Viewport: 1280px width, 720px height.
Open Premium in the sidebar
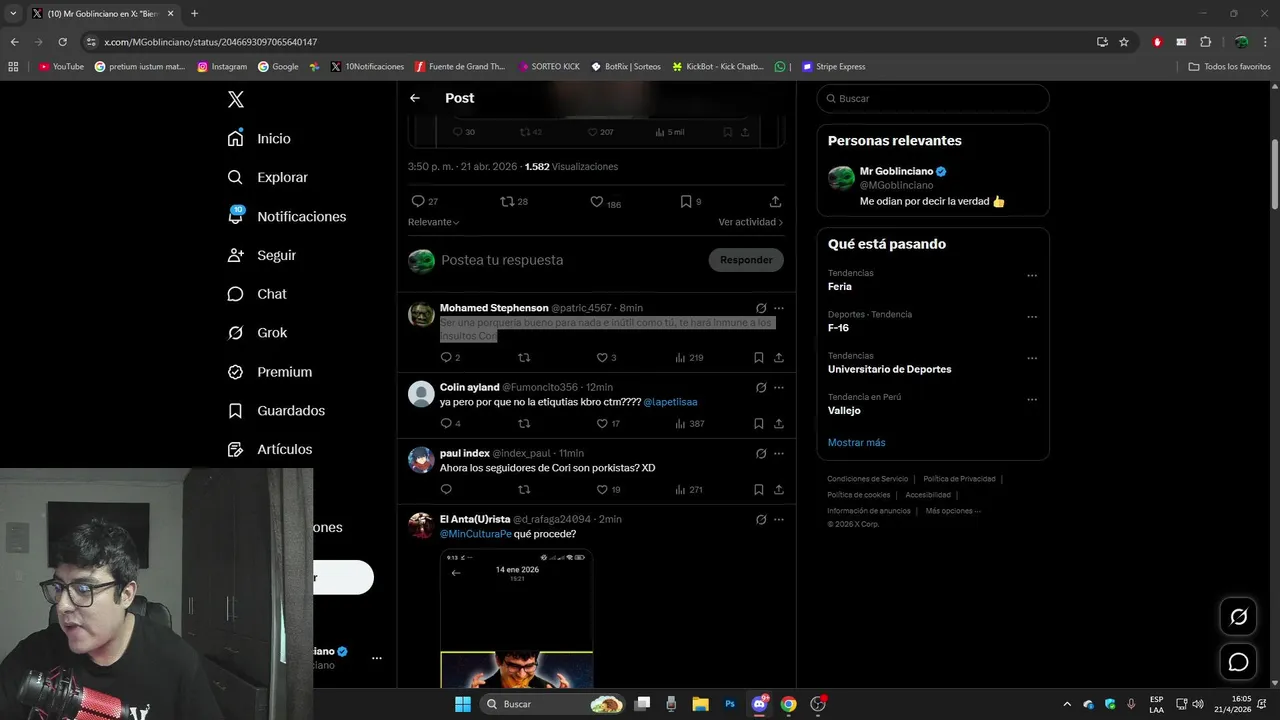pyautogui.click(x=270, y=372)
